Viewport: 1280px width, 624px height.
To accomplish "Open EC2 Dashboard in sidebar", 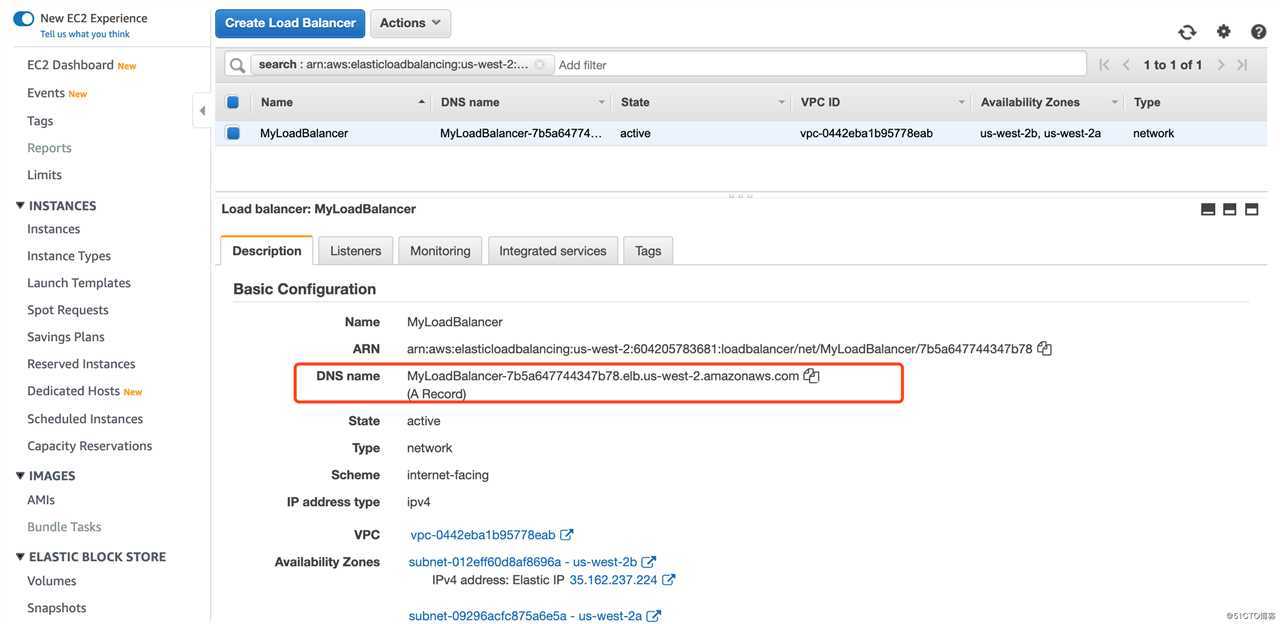I will (70, 65).
